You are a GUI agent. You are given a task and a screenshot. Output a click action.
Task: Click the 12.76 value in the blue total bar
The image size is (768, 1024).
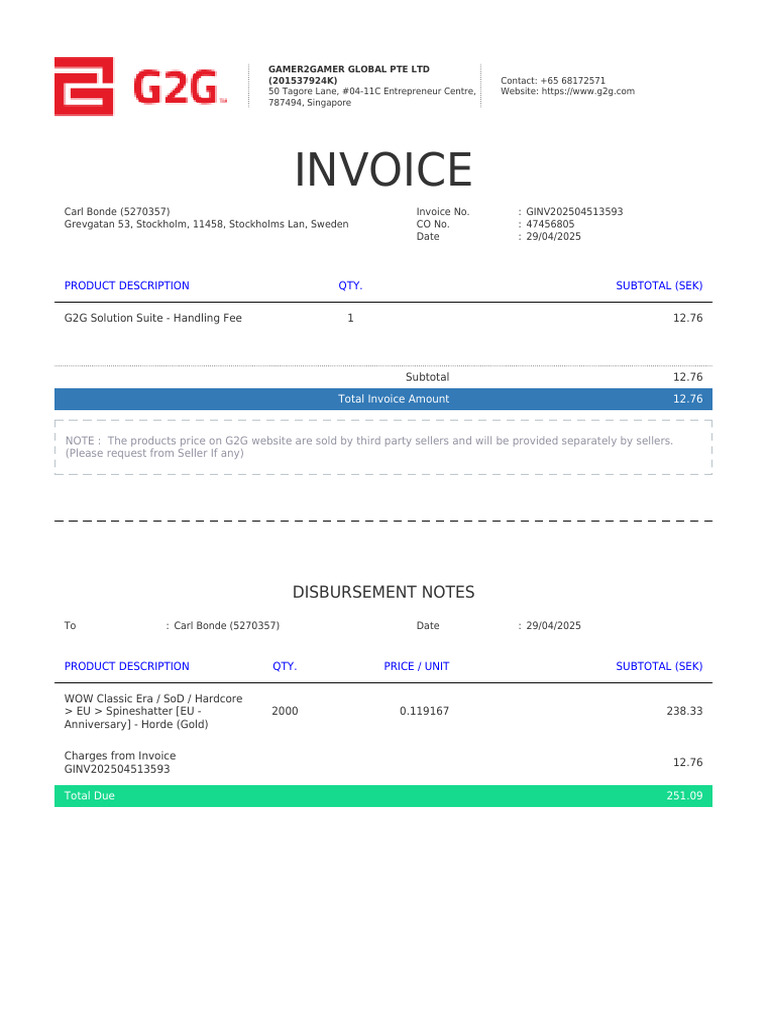point(688,399)
